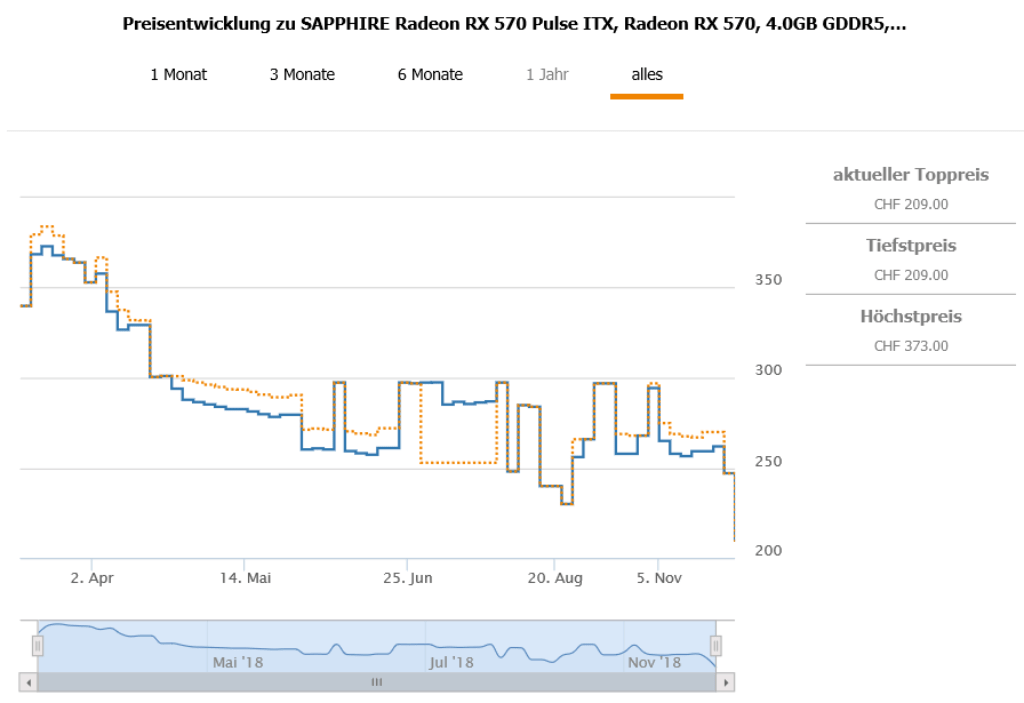Click the 25. Jun date on the x-axis
The width and height of the screenshot is (1024, 703).
(x=408, y=578)
